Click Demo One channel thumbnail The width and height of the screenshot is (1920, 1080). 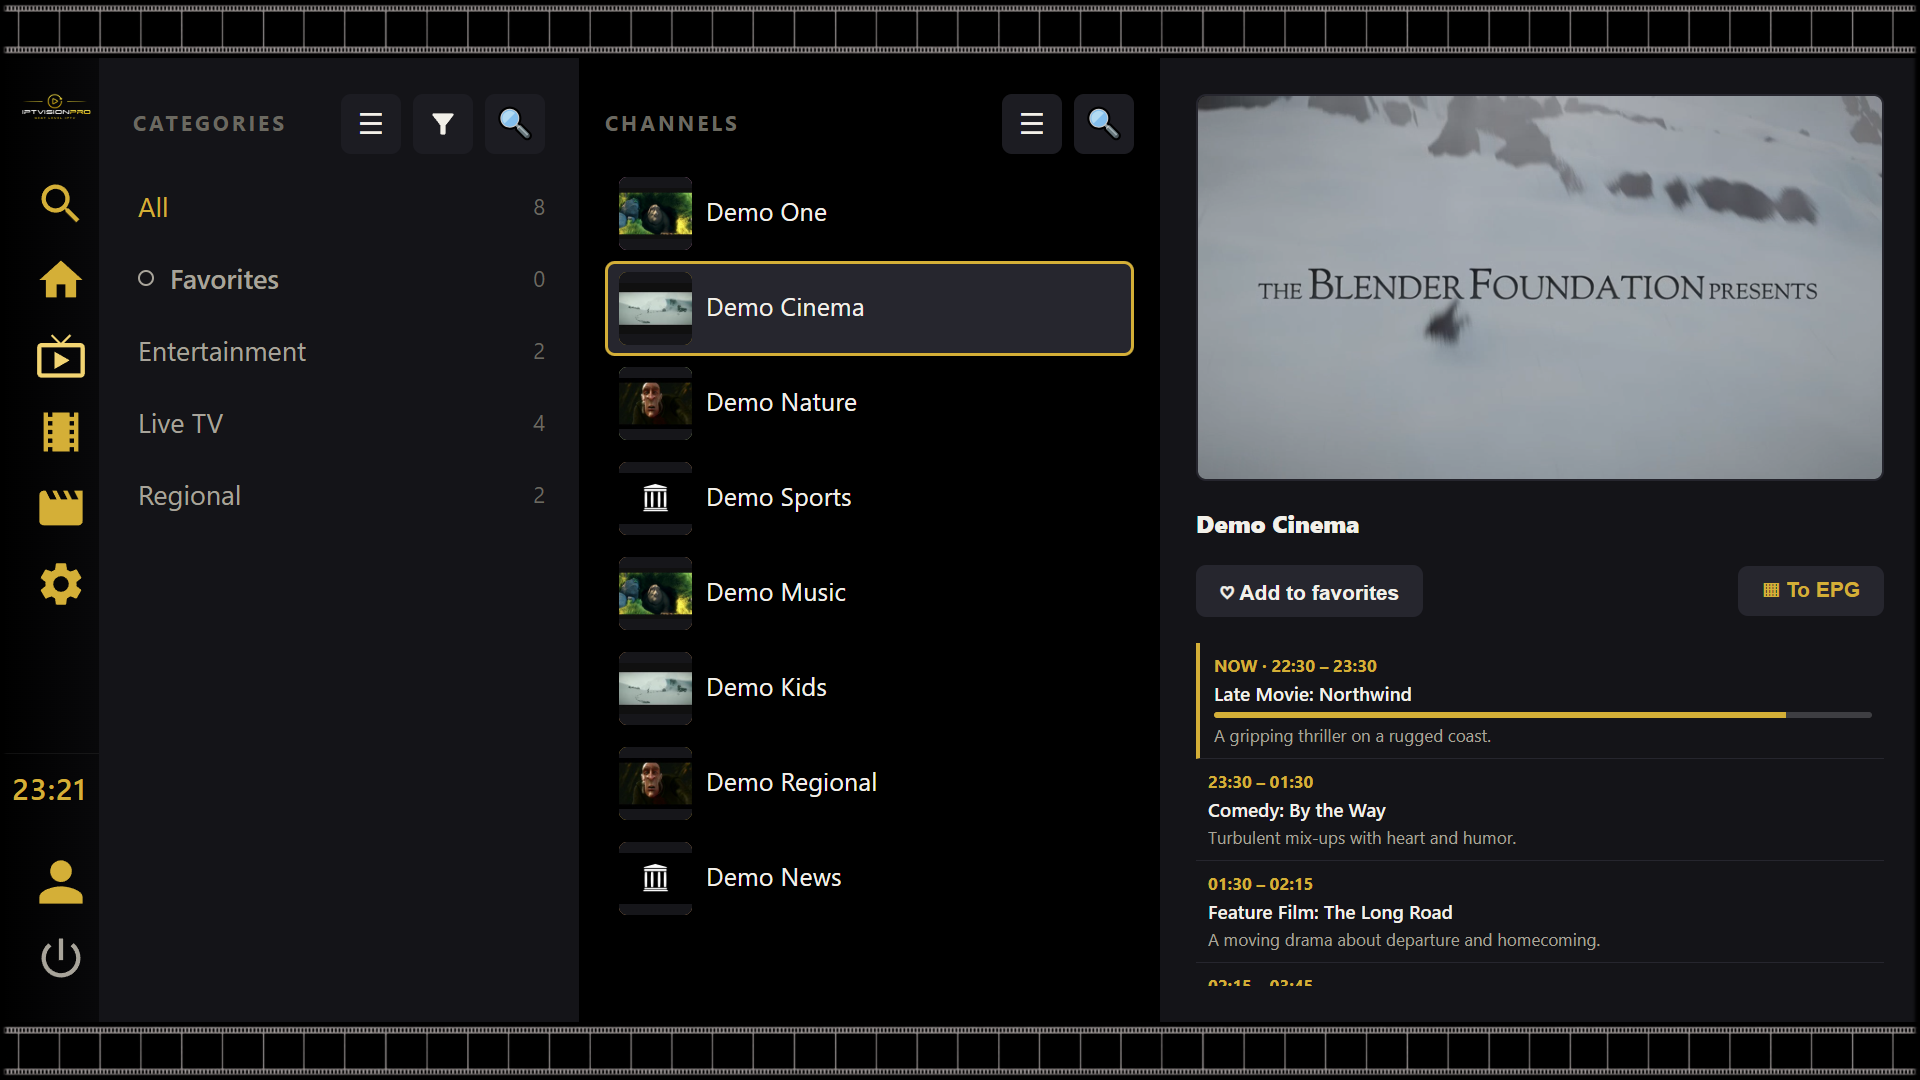[x=655, y=213]
